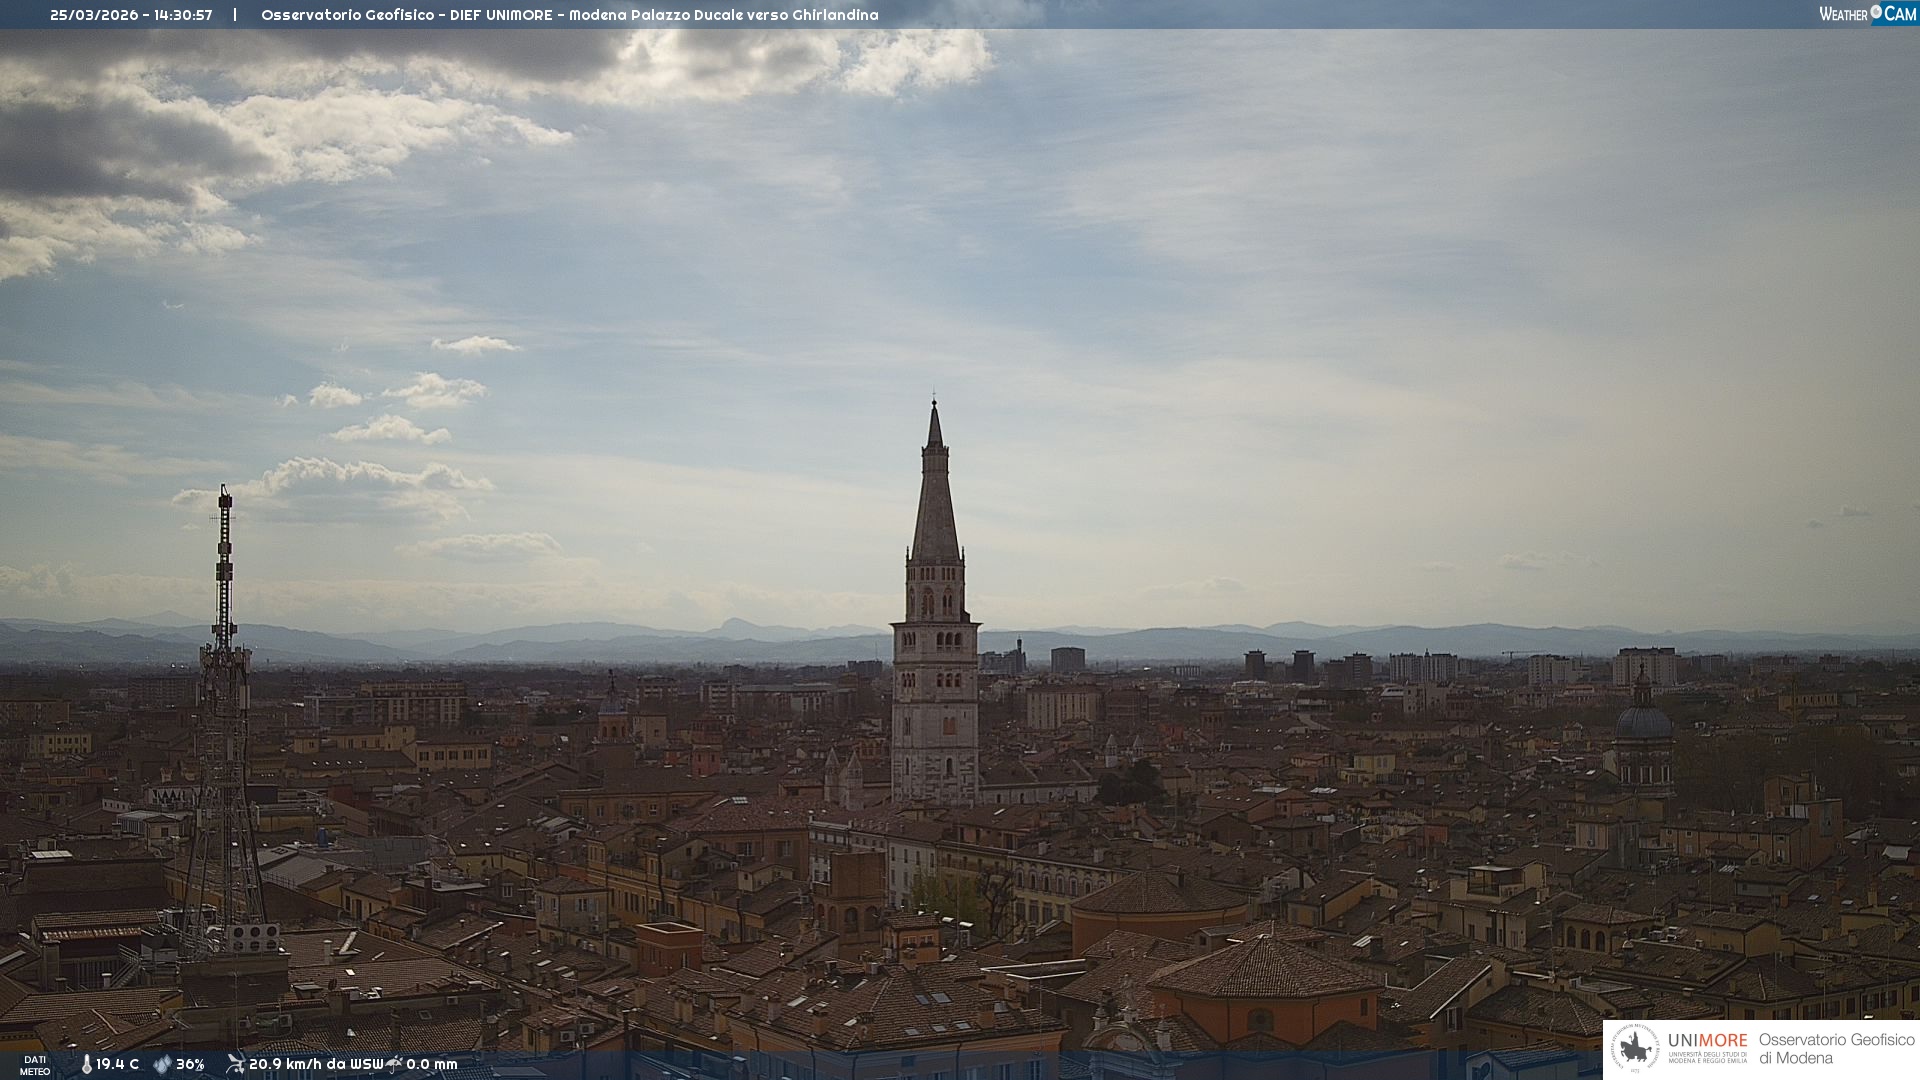Click Osservatorio Geofisico di Modena caption
The image size is (1920, 1080).
pos(1835,1049)
